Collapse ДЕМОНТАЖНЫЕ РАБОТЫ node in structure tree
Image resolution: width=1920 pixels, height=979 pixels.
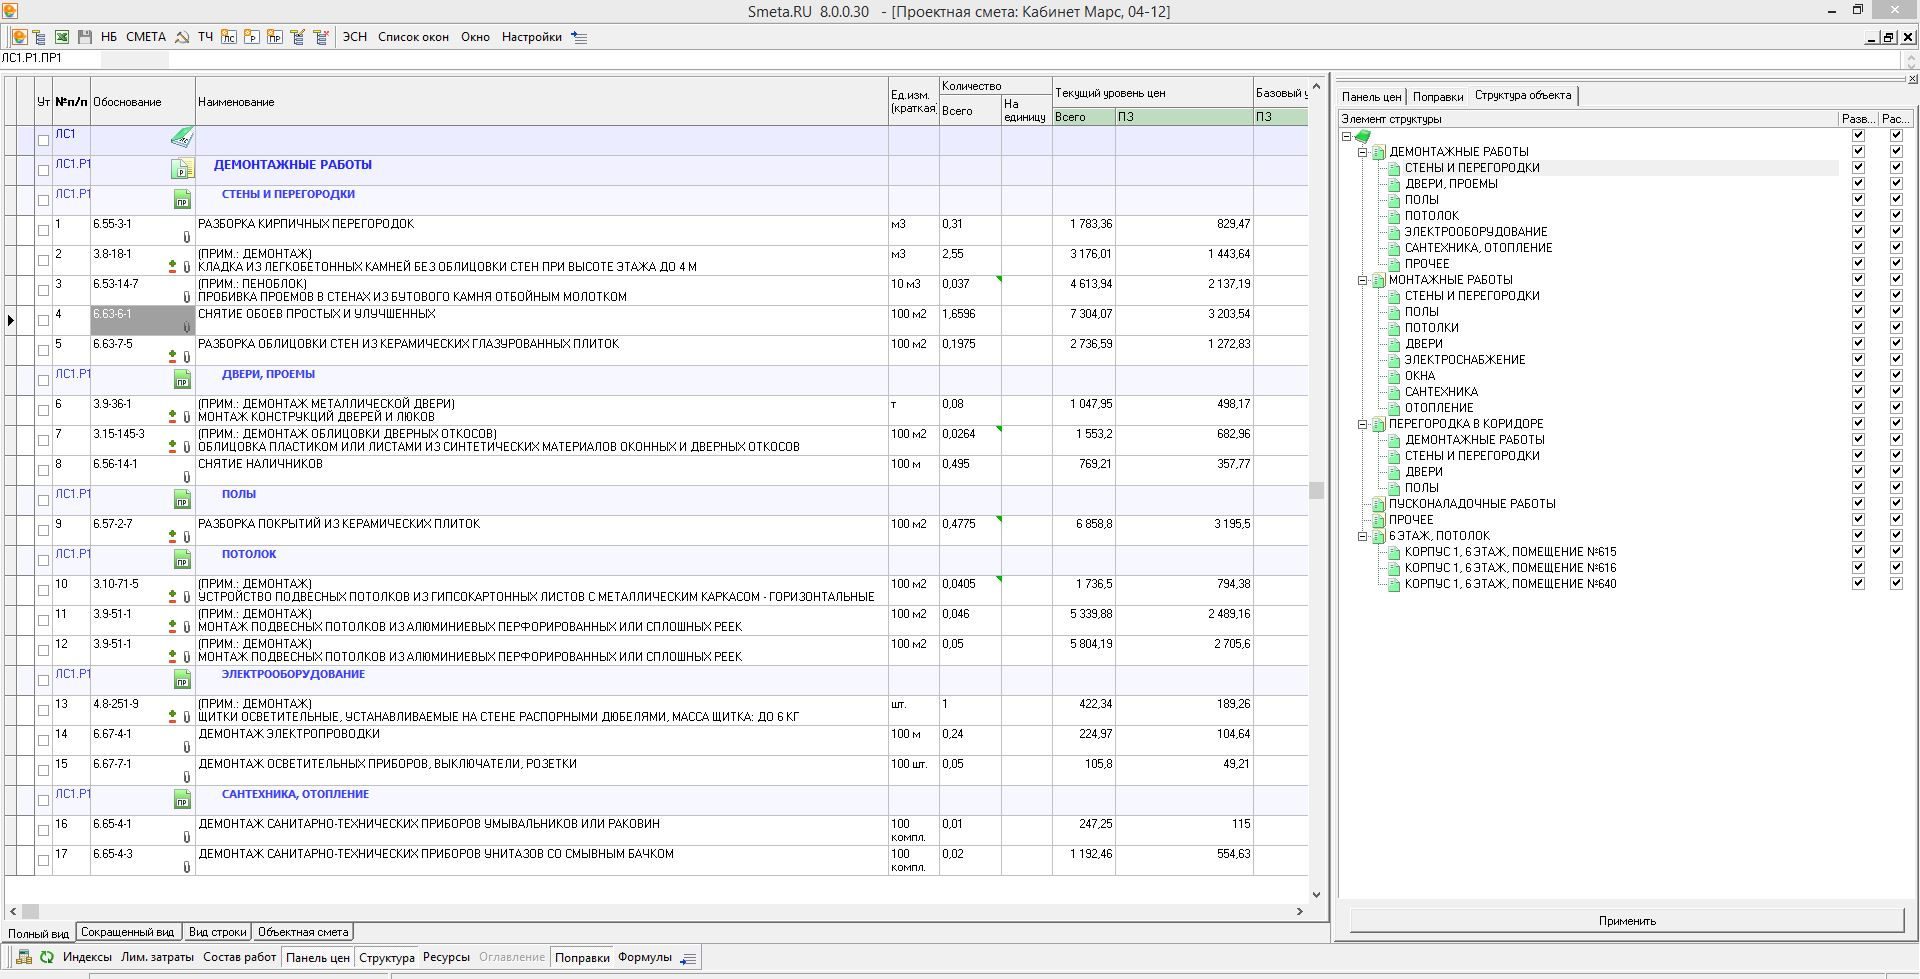(1362, 152)
